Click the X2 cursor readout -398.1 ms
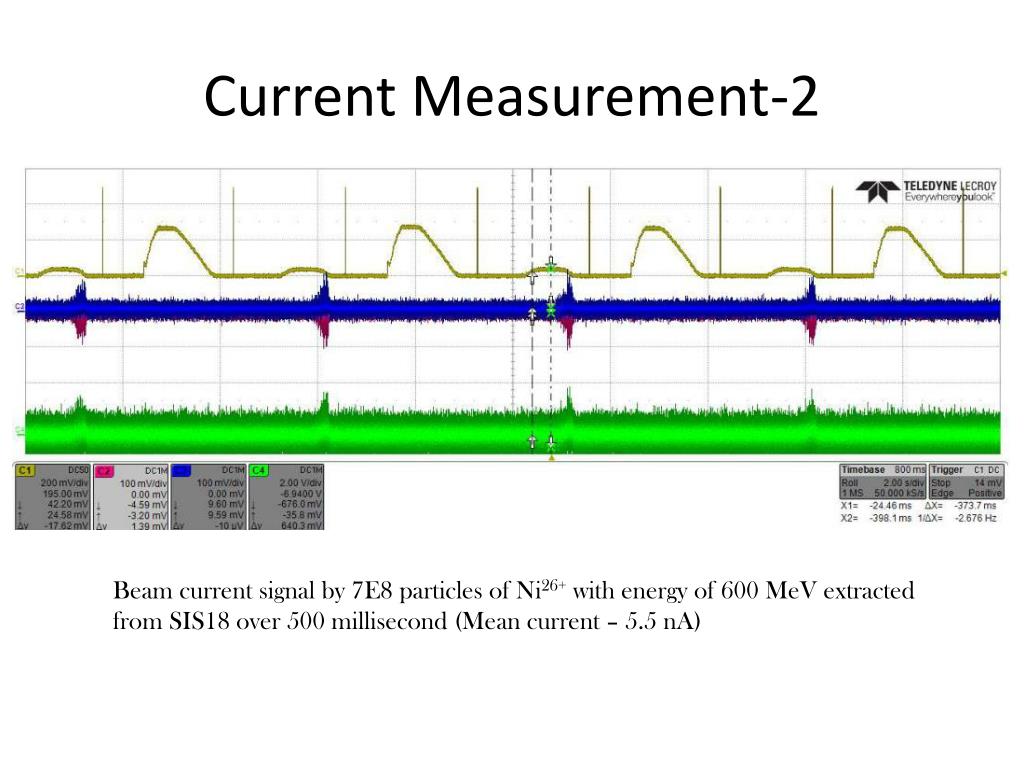Screen dimensions: 1024x768 point(891,519)
